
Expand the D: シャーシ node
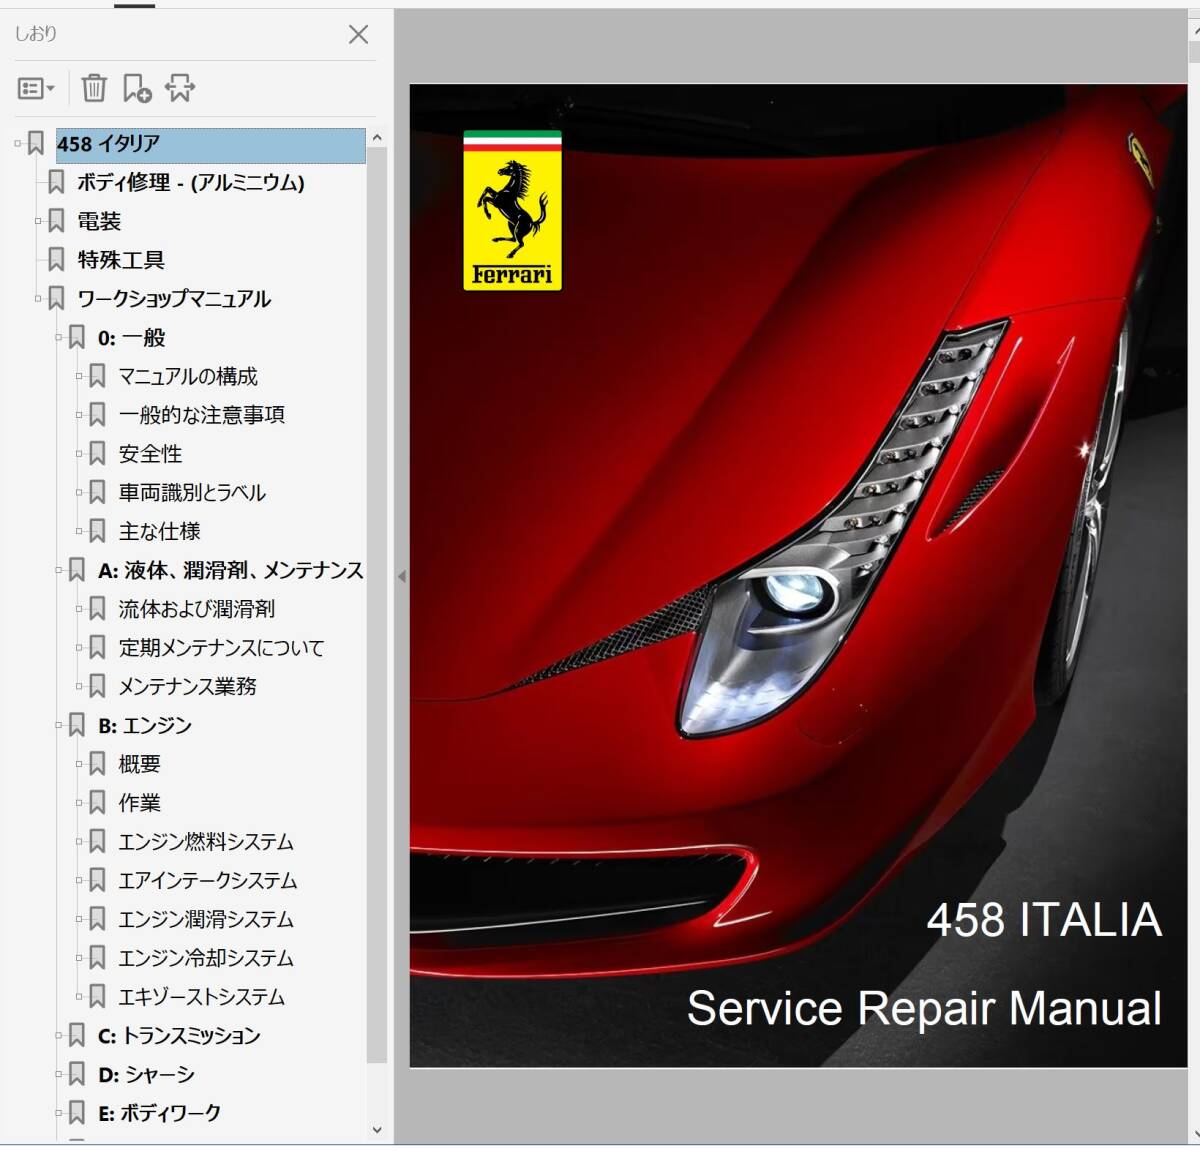59,1075
